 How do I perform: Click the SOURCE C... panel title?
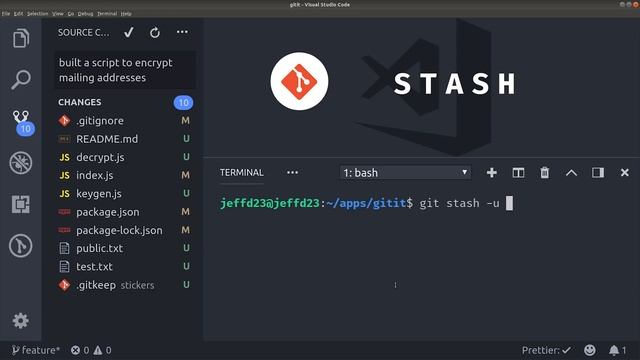(x=84, y=33)
